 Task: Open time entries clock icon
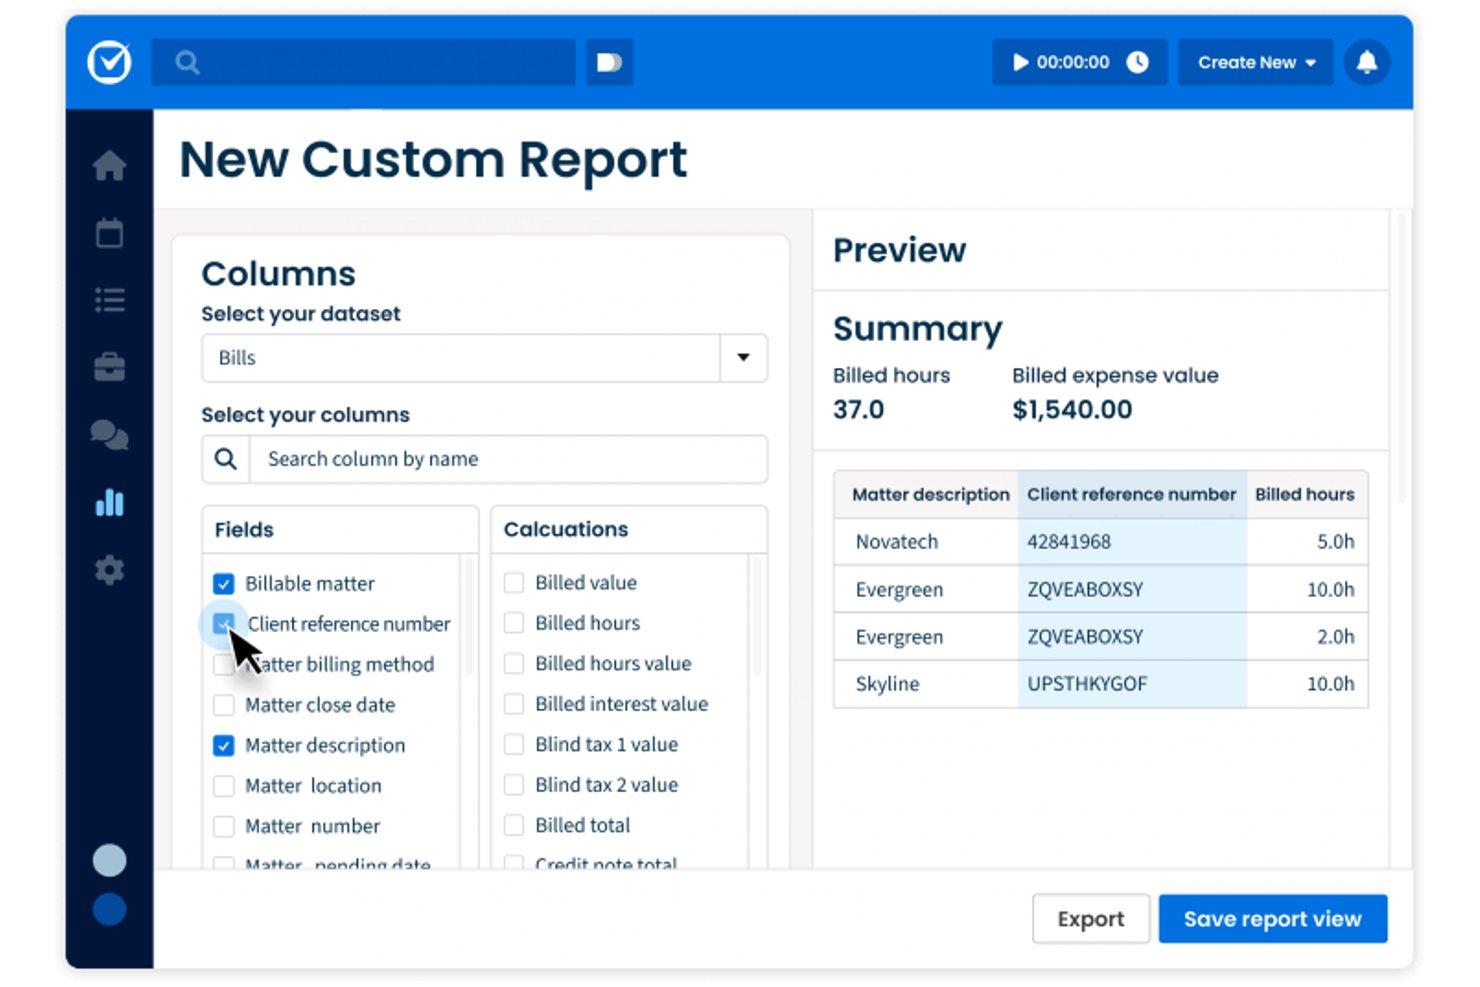pos(1137,62)
